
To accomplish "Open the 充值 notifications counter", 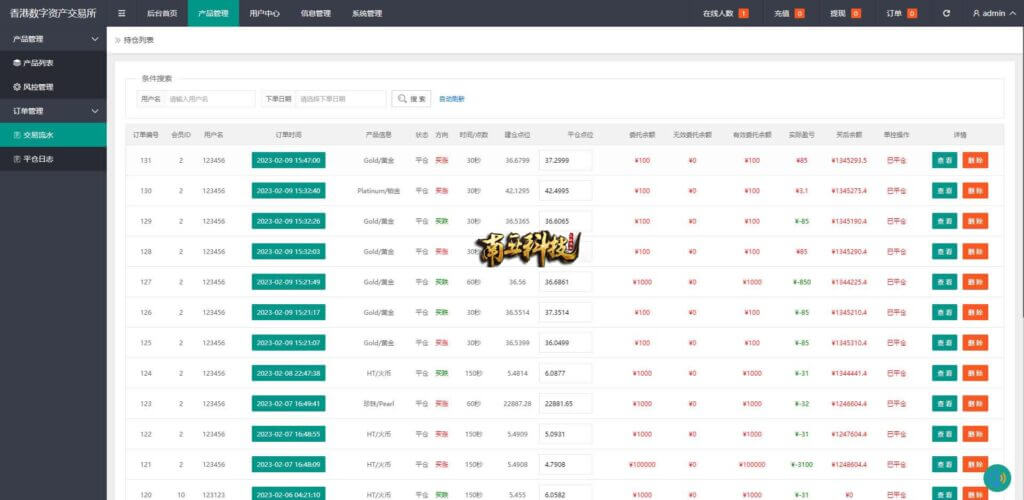I will [x=789, y=13].
